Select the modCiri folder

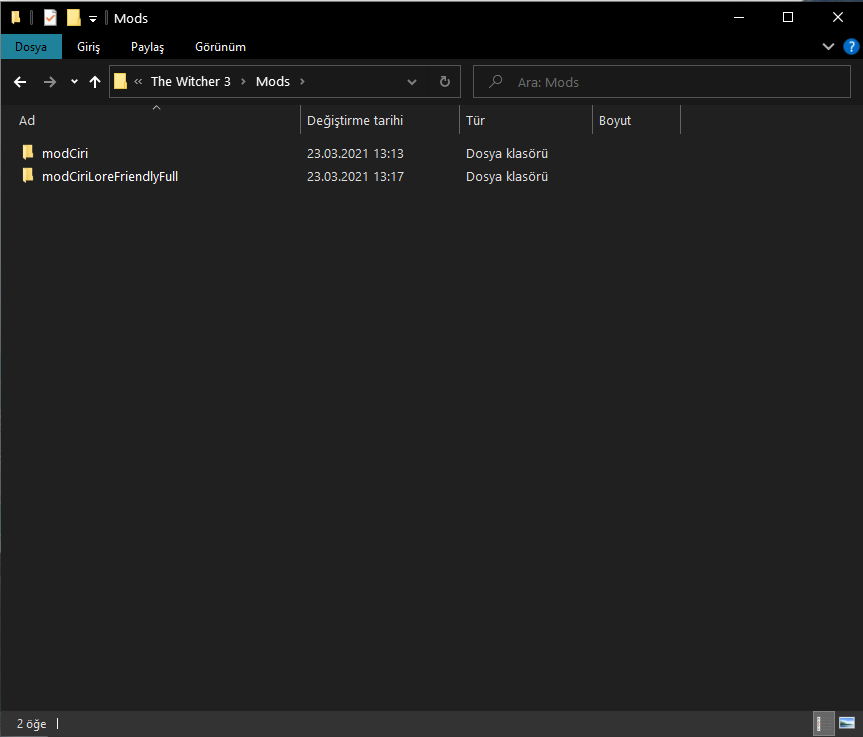pyautogui.click(x=65, y=153)
